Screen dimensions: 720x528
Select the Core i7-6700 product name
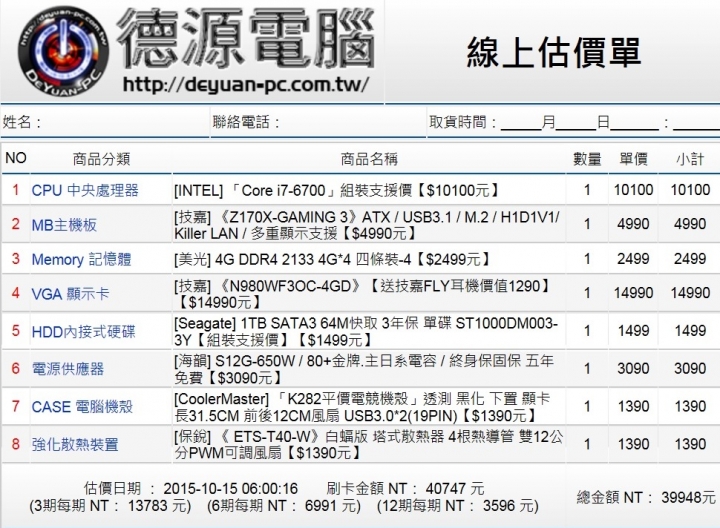(337, 190)
